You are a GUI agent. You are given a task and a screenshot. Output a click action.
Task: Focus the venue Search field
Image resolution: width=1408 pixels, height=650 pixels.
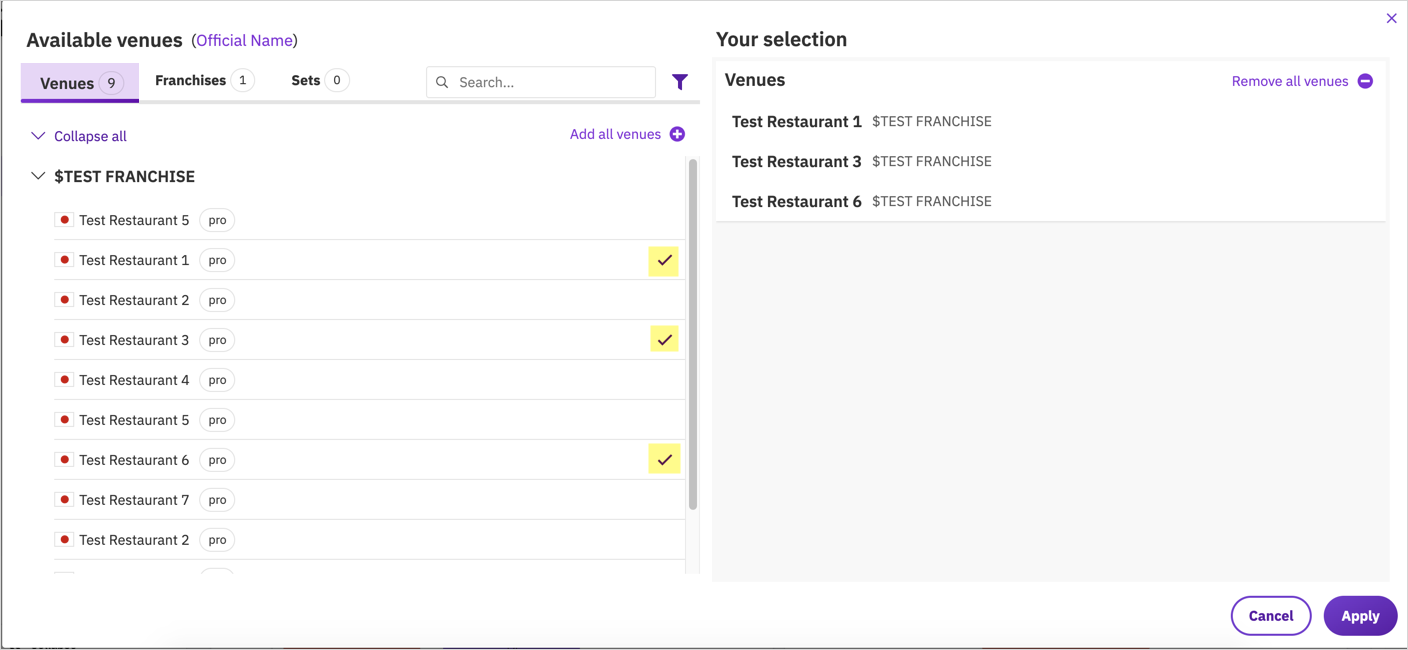(x=541, y=82)
